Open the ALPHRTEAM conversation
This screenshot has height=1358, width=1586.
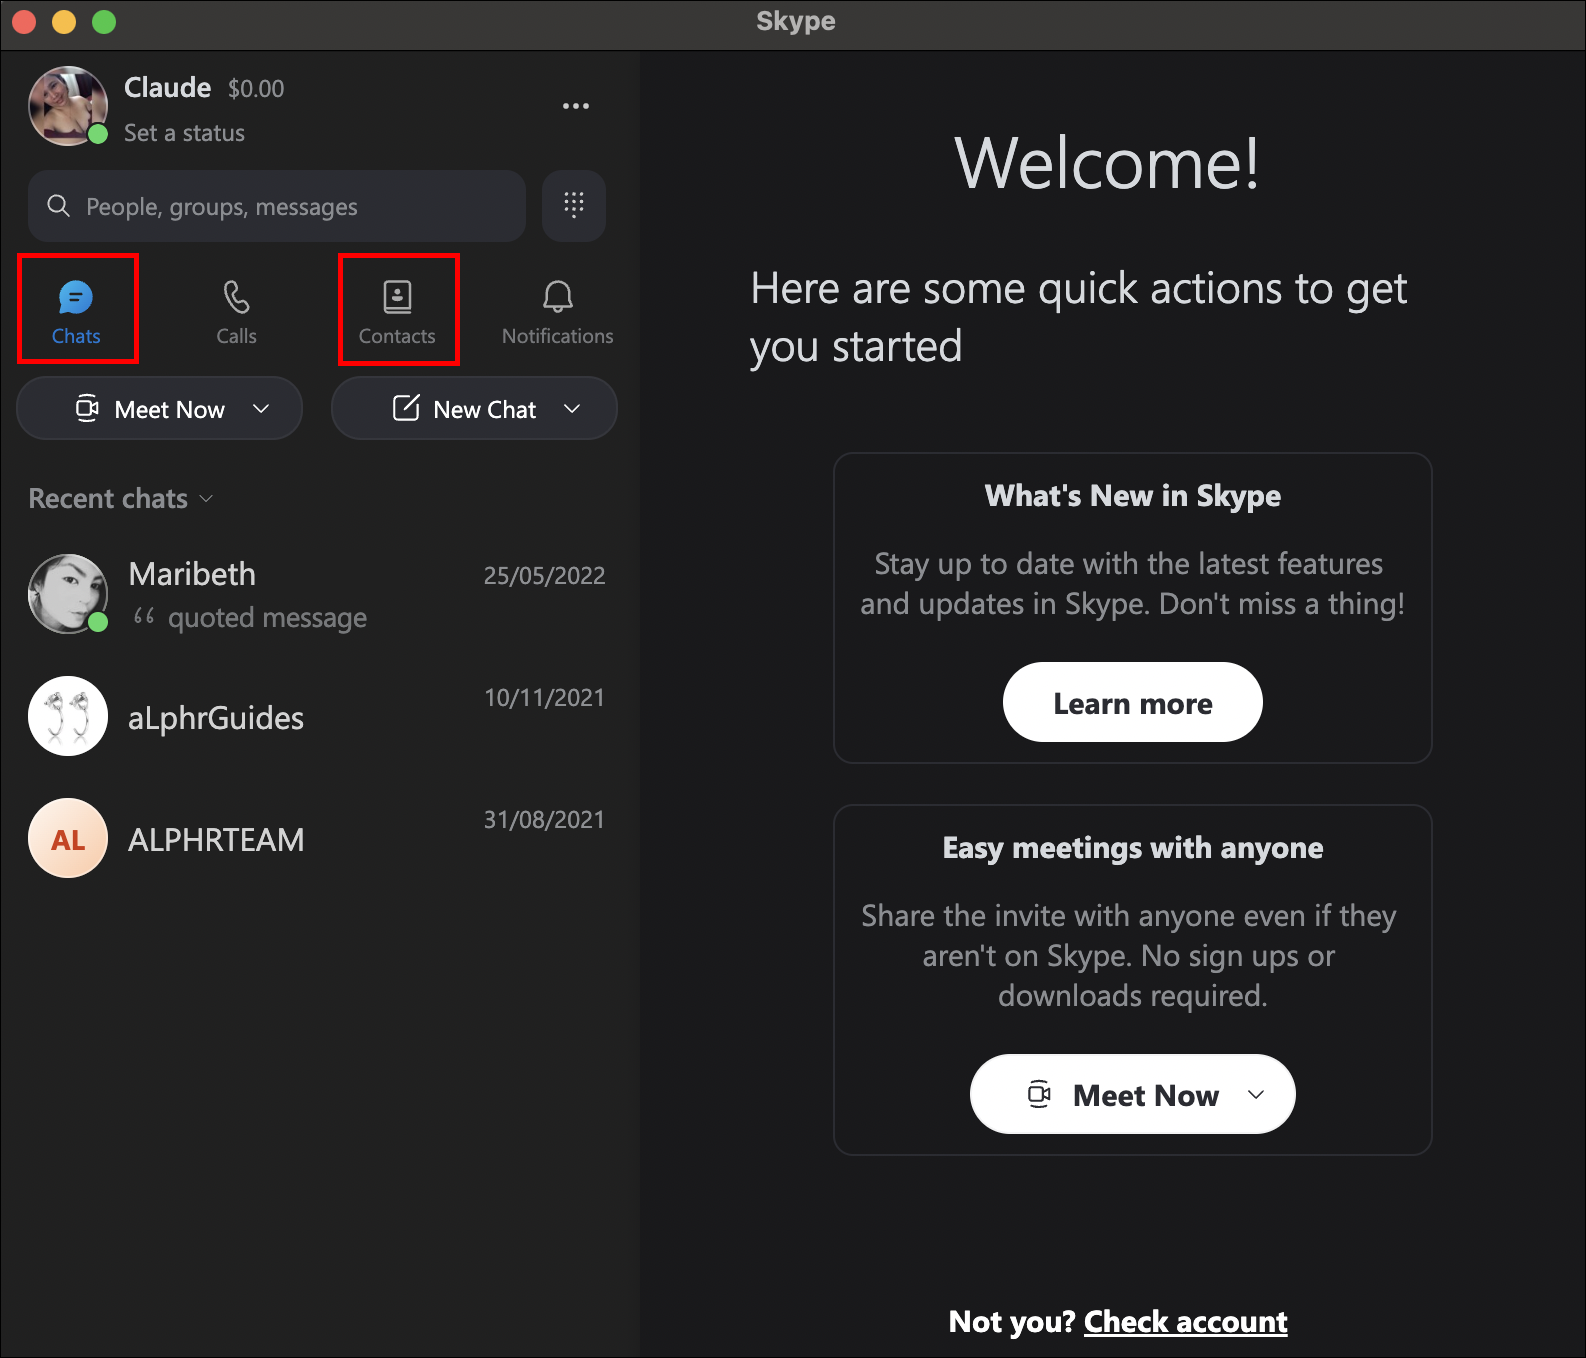pos(318,838)
